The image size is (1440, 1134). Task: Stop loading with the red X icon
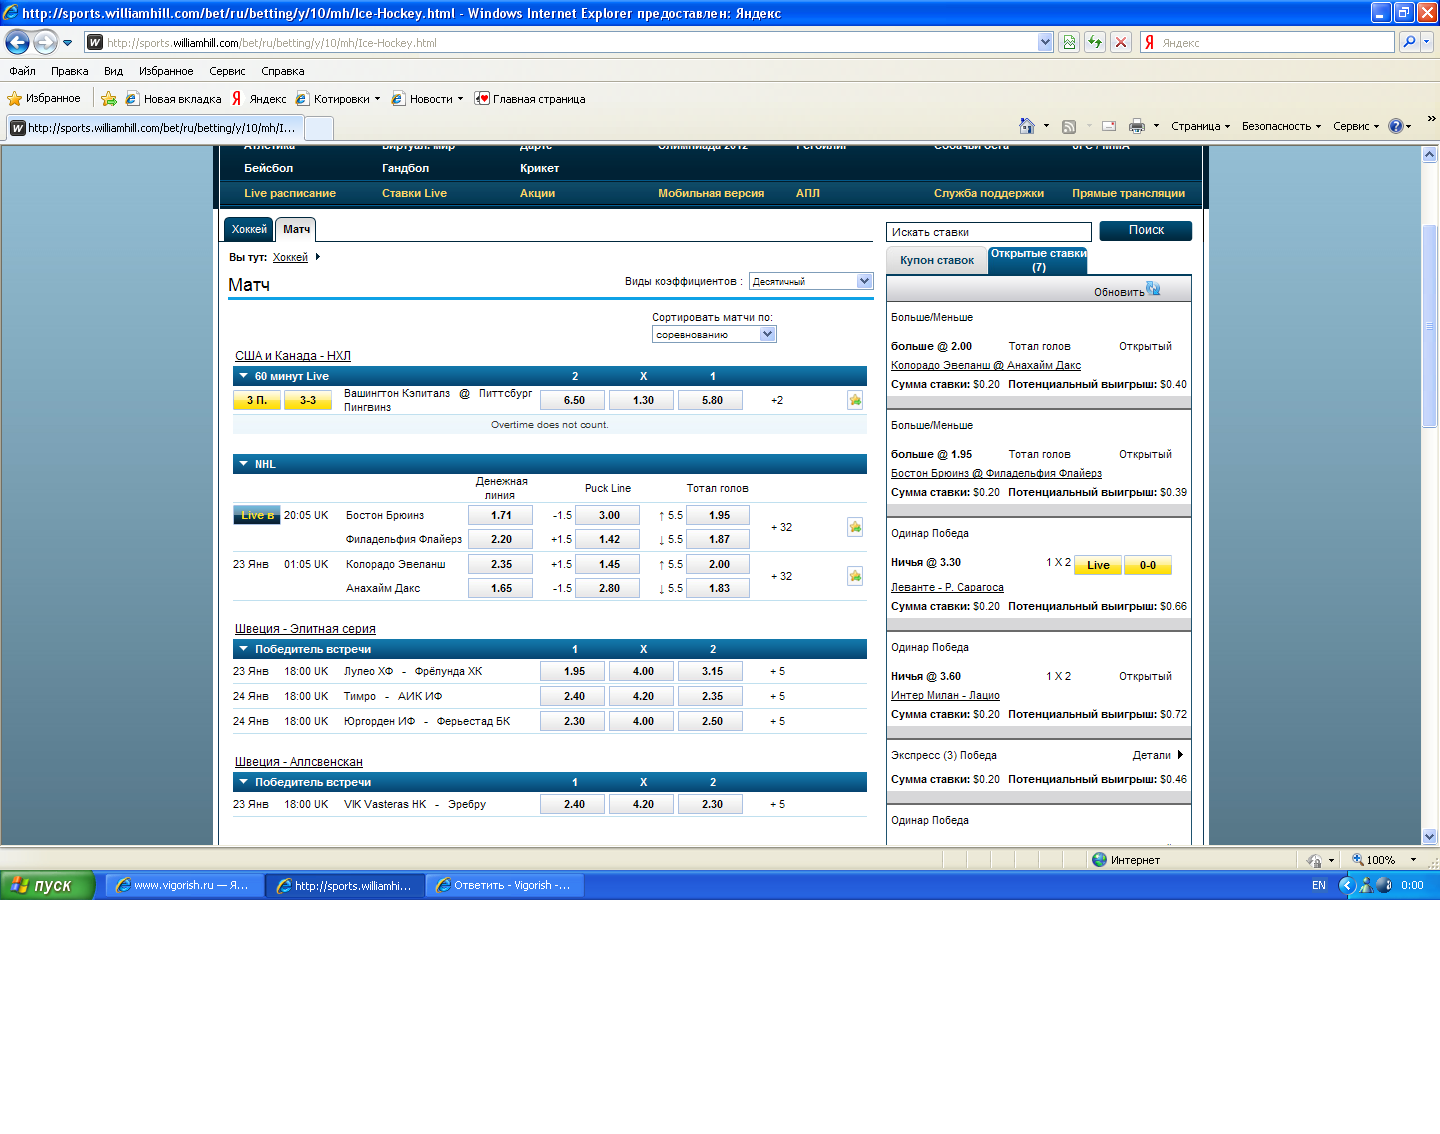pyautogui.click(x=1121, y=42)
